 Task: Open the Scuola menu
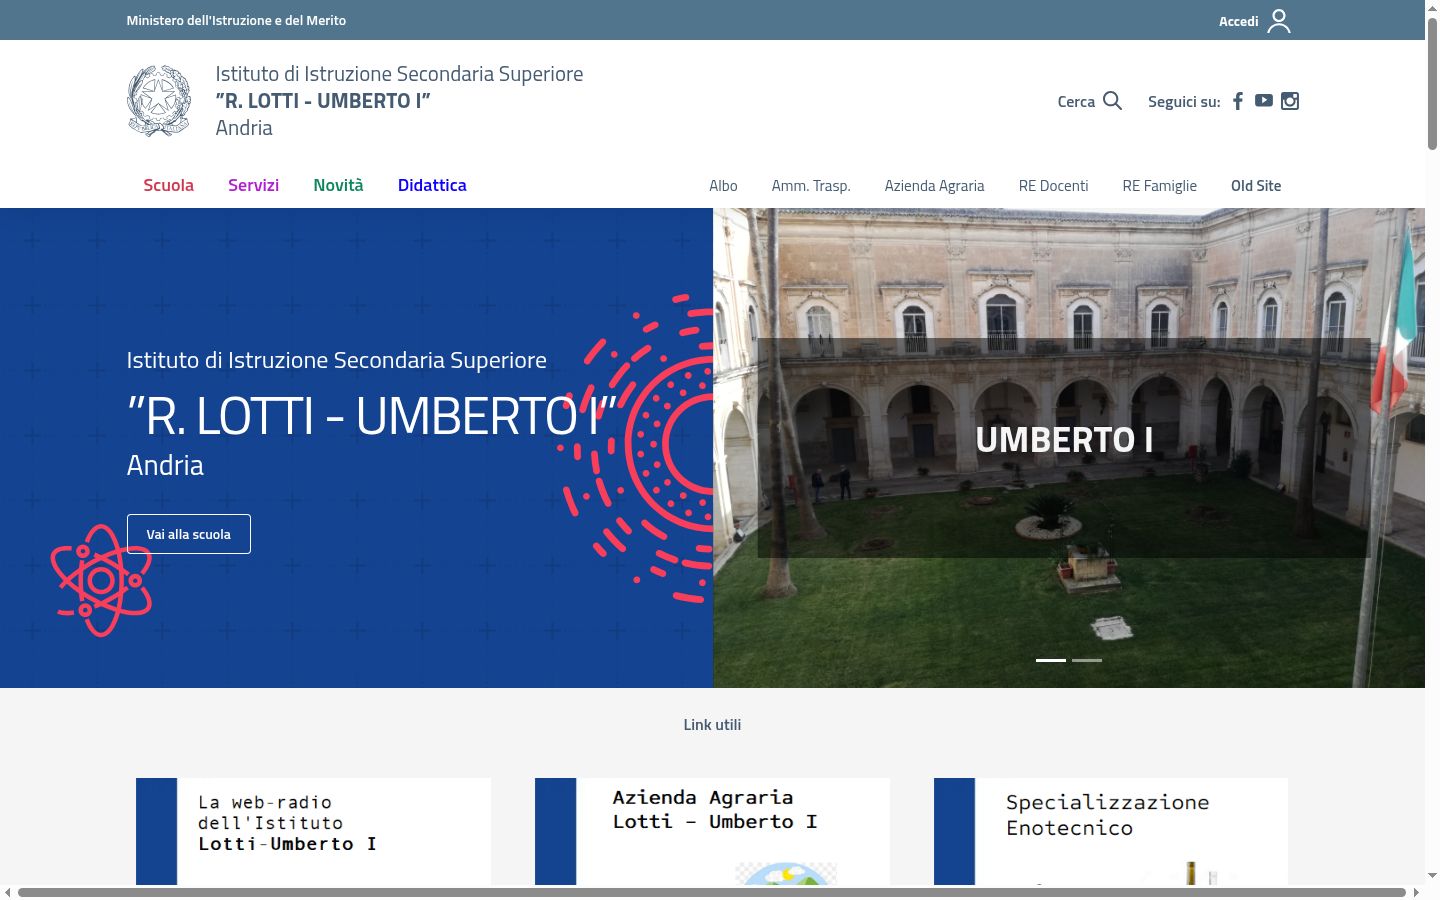click(168, 185)
